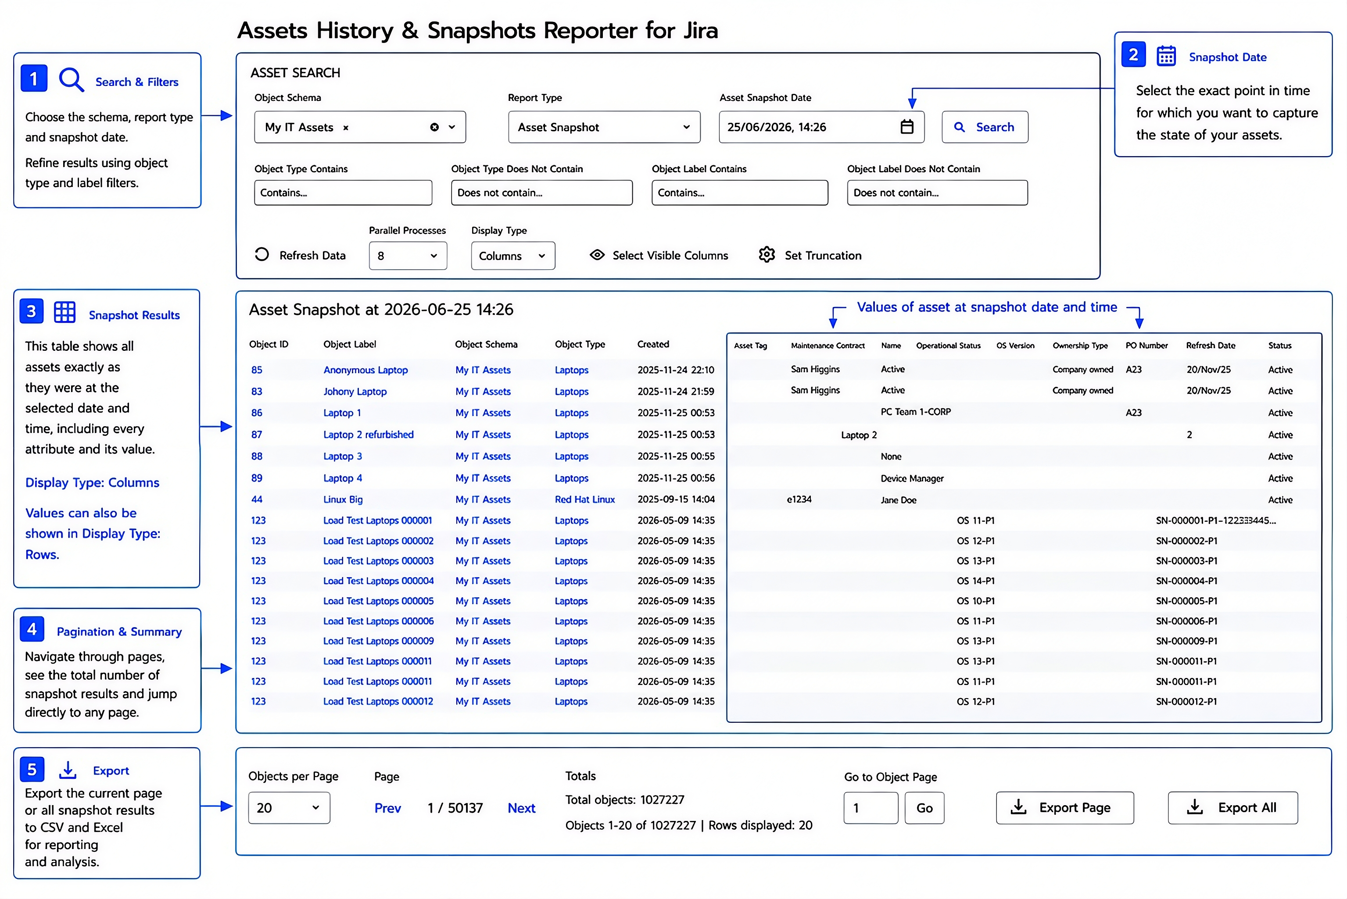Click the Export All download button
The width and height of the screenshot is (1347, 899).
click(x=1233, y=808)
